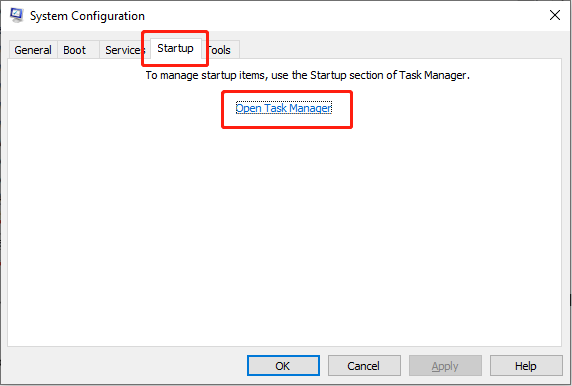
Task: Click the greyed-out Apply button
Action: coord(445,366)
